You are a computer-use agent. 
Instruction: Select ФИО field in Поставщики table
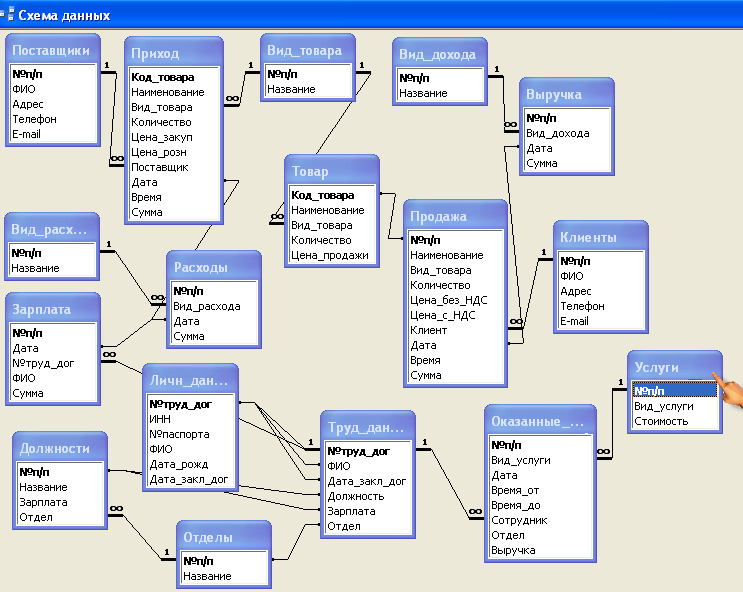(53, 89)
